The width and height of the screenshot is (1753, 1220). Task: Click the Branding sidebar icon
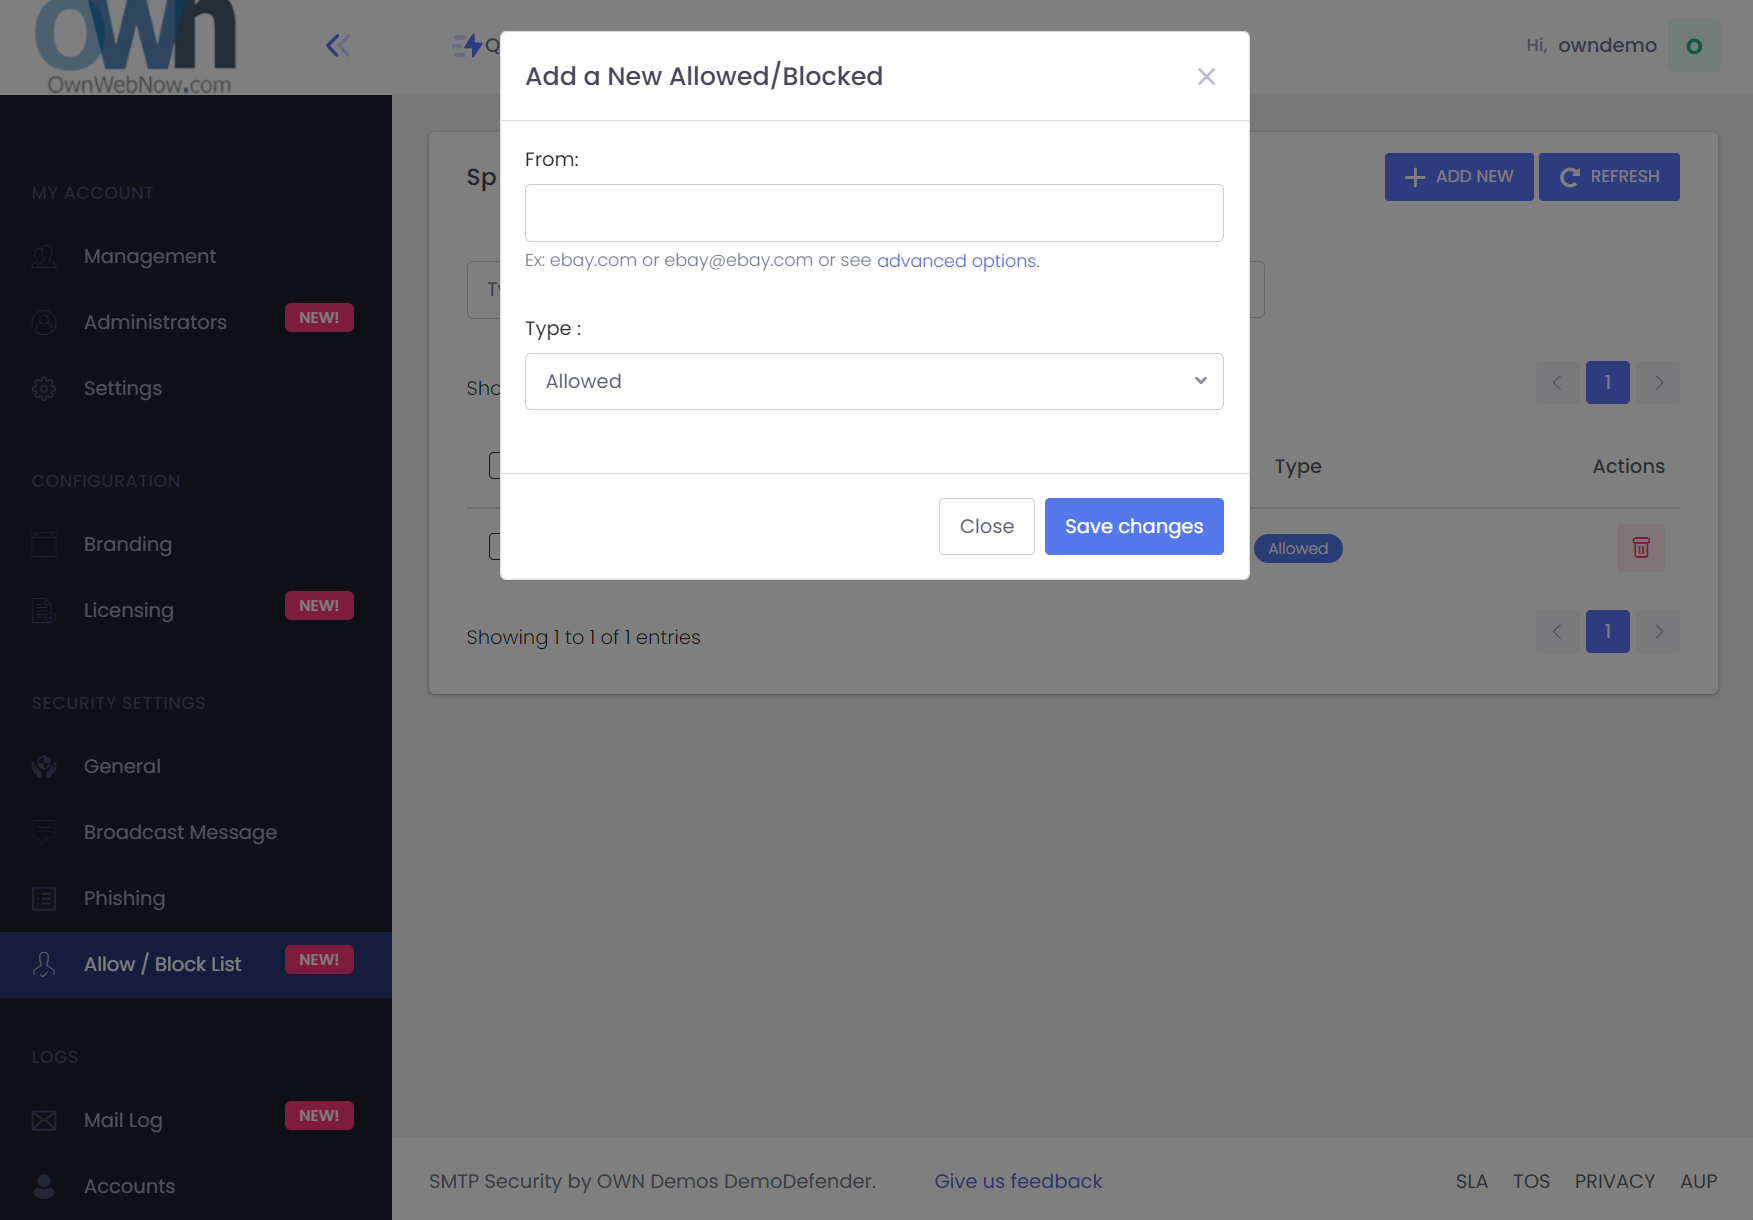pos(44,544)
